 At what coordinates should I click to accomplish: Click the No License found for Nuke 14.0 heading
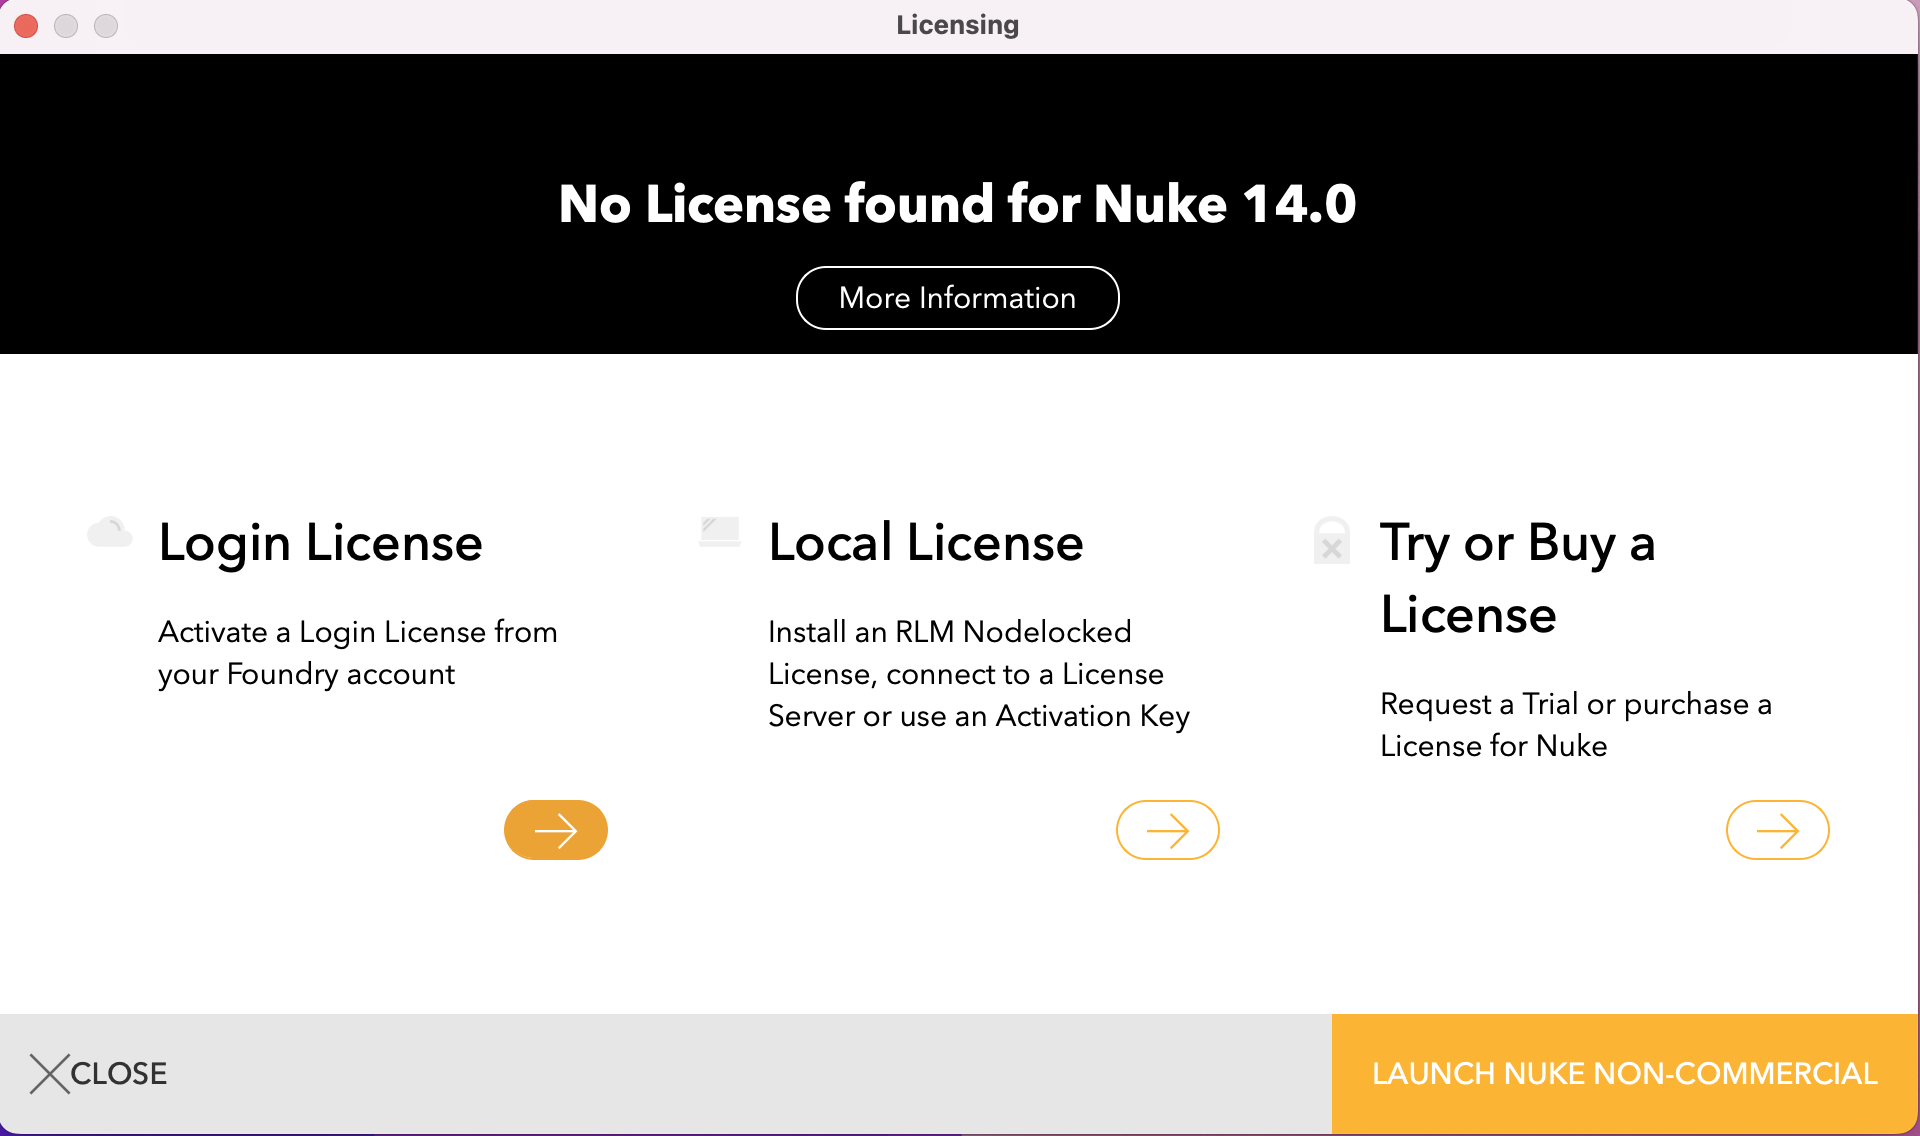[x=957, y=204]
